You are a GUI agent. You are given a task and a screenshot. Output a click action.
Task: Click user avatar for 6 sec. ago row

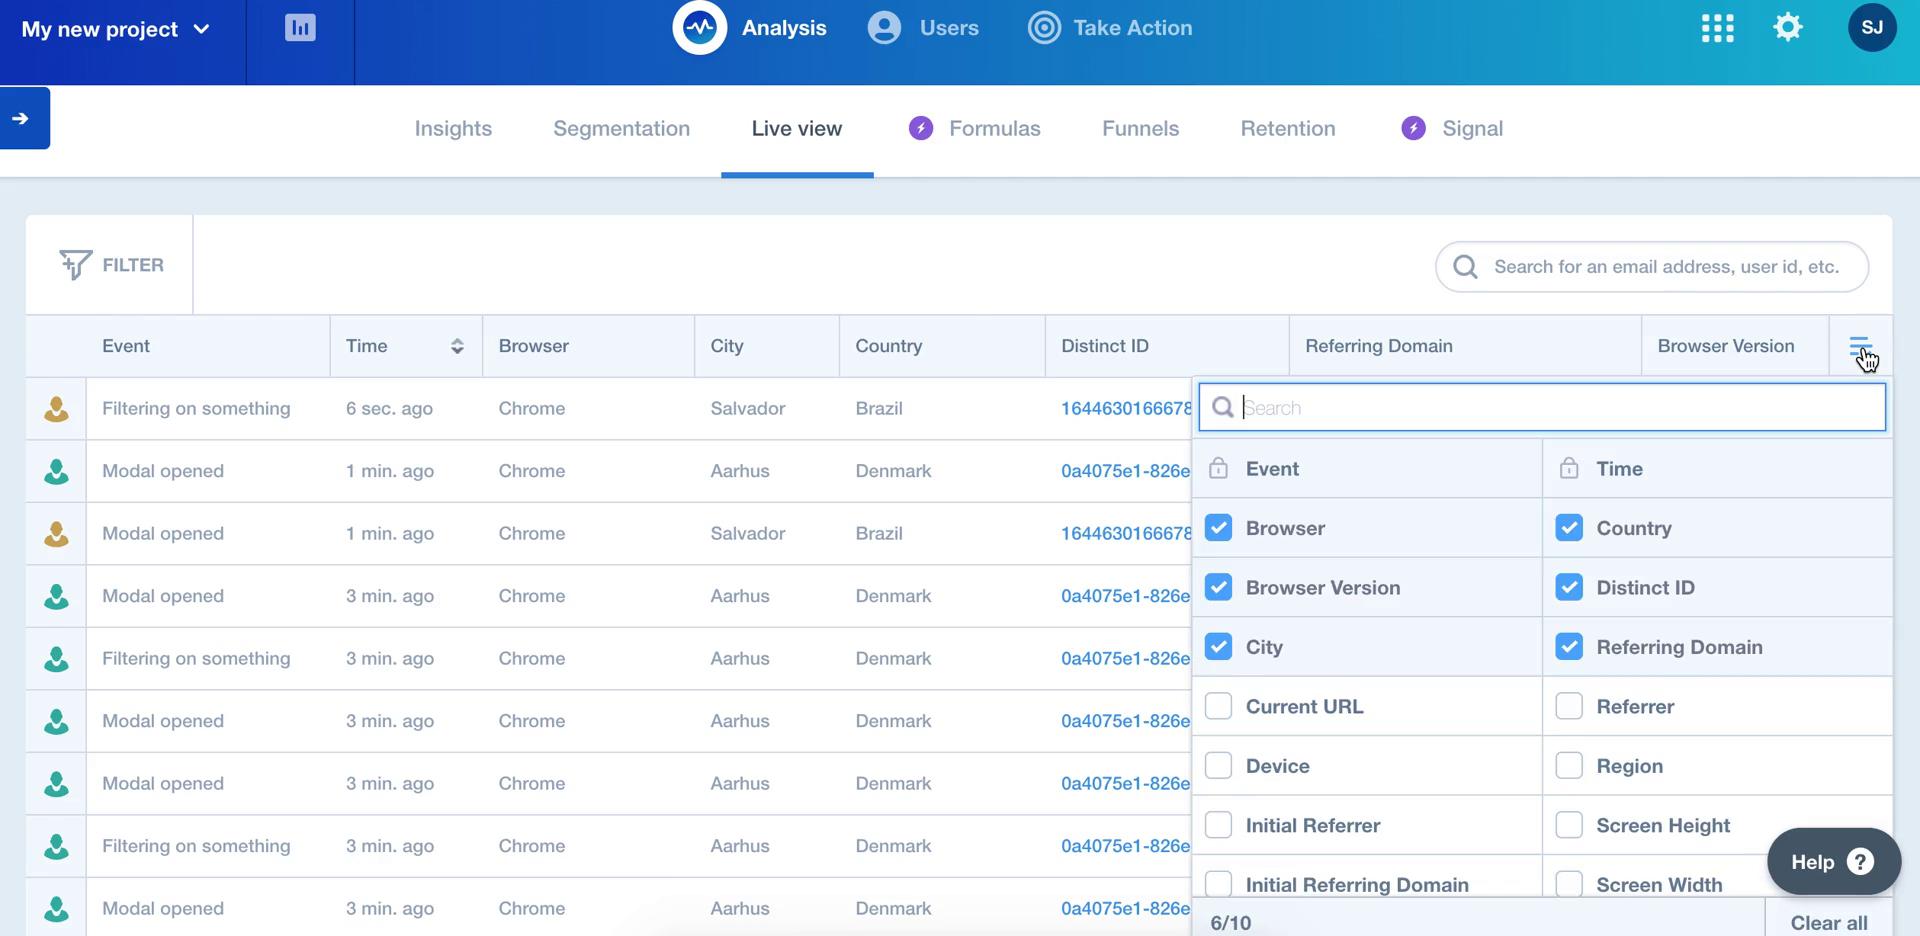coord(57,408)
